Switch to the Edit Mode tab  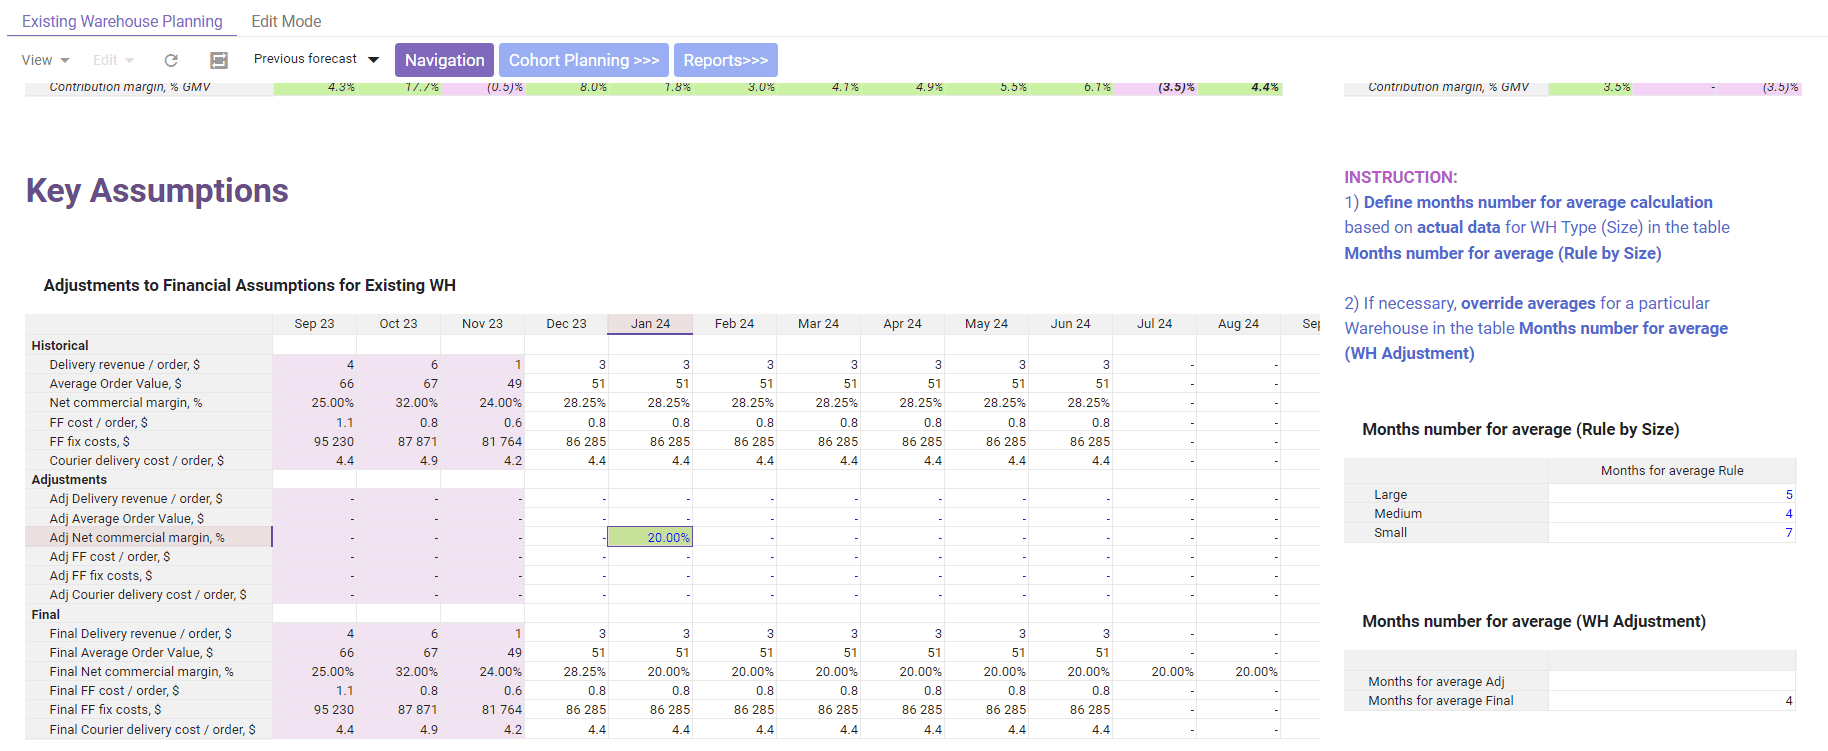[x=286, y=21]
